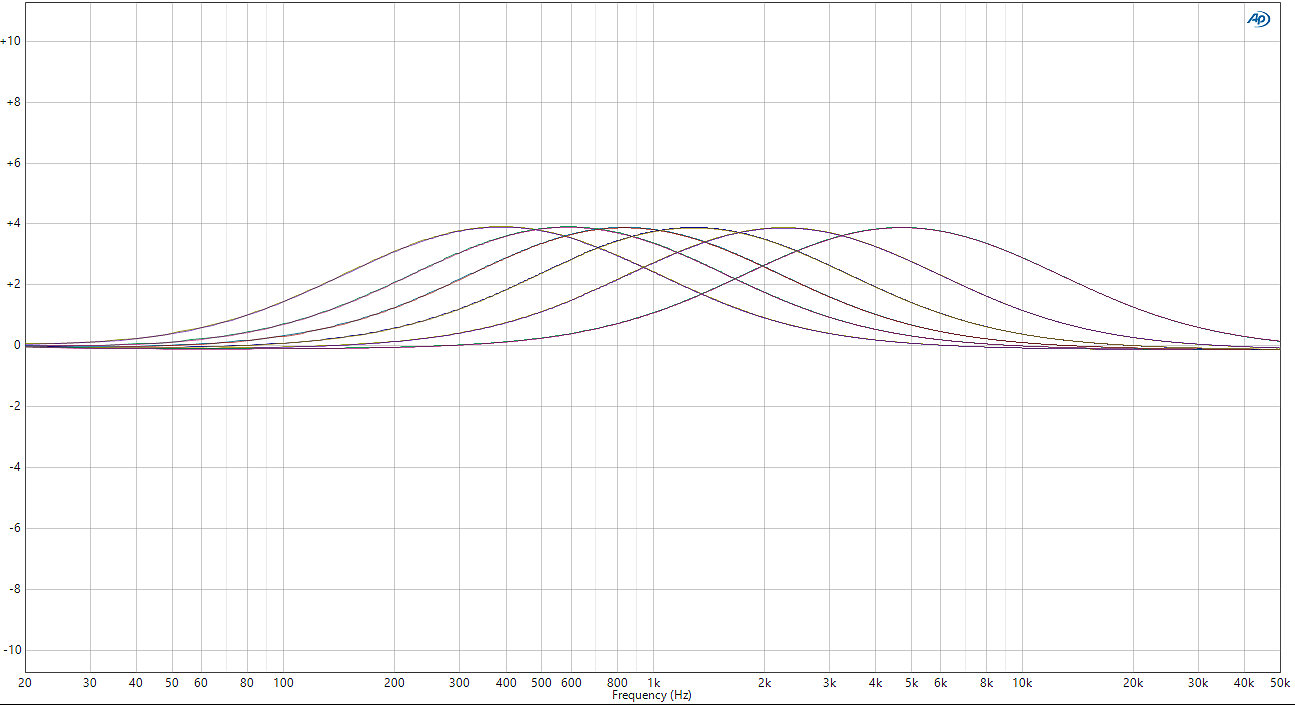Select the '500' Hz frequency tick label

[x=541, y=683]
